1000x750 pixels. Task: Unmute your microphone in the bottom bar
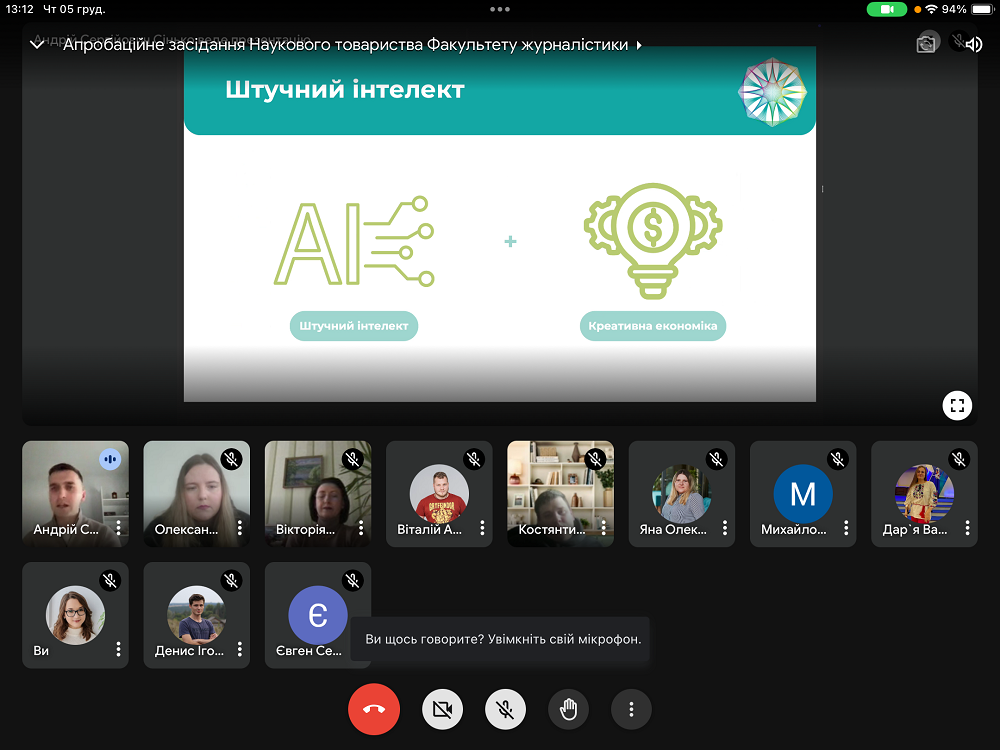(505, 709)
